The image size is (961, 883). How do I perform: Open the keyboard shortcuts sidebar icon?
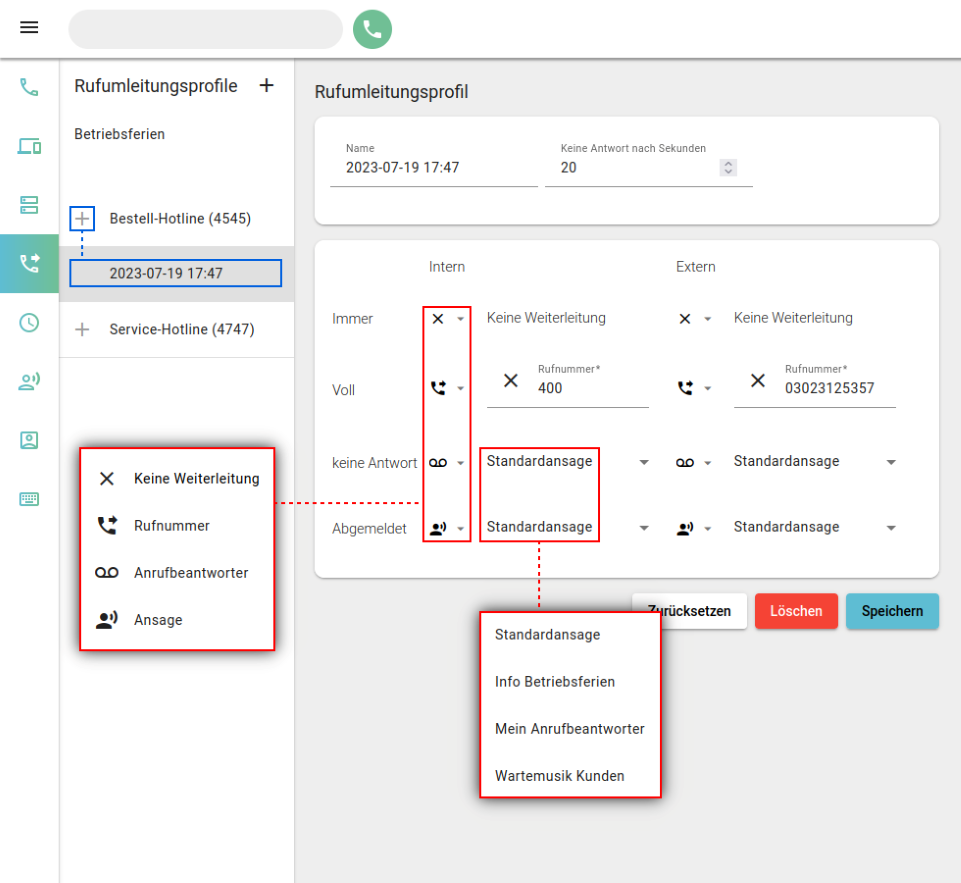point(29,499)
